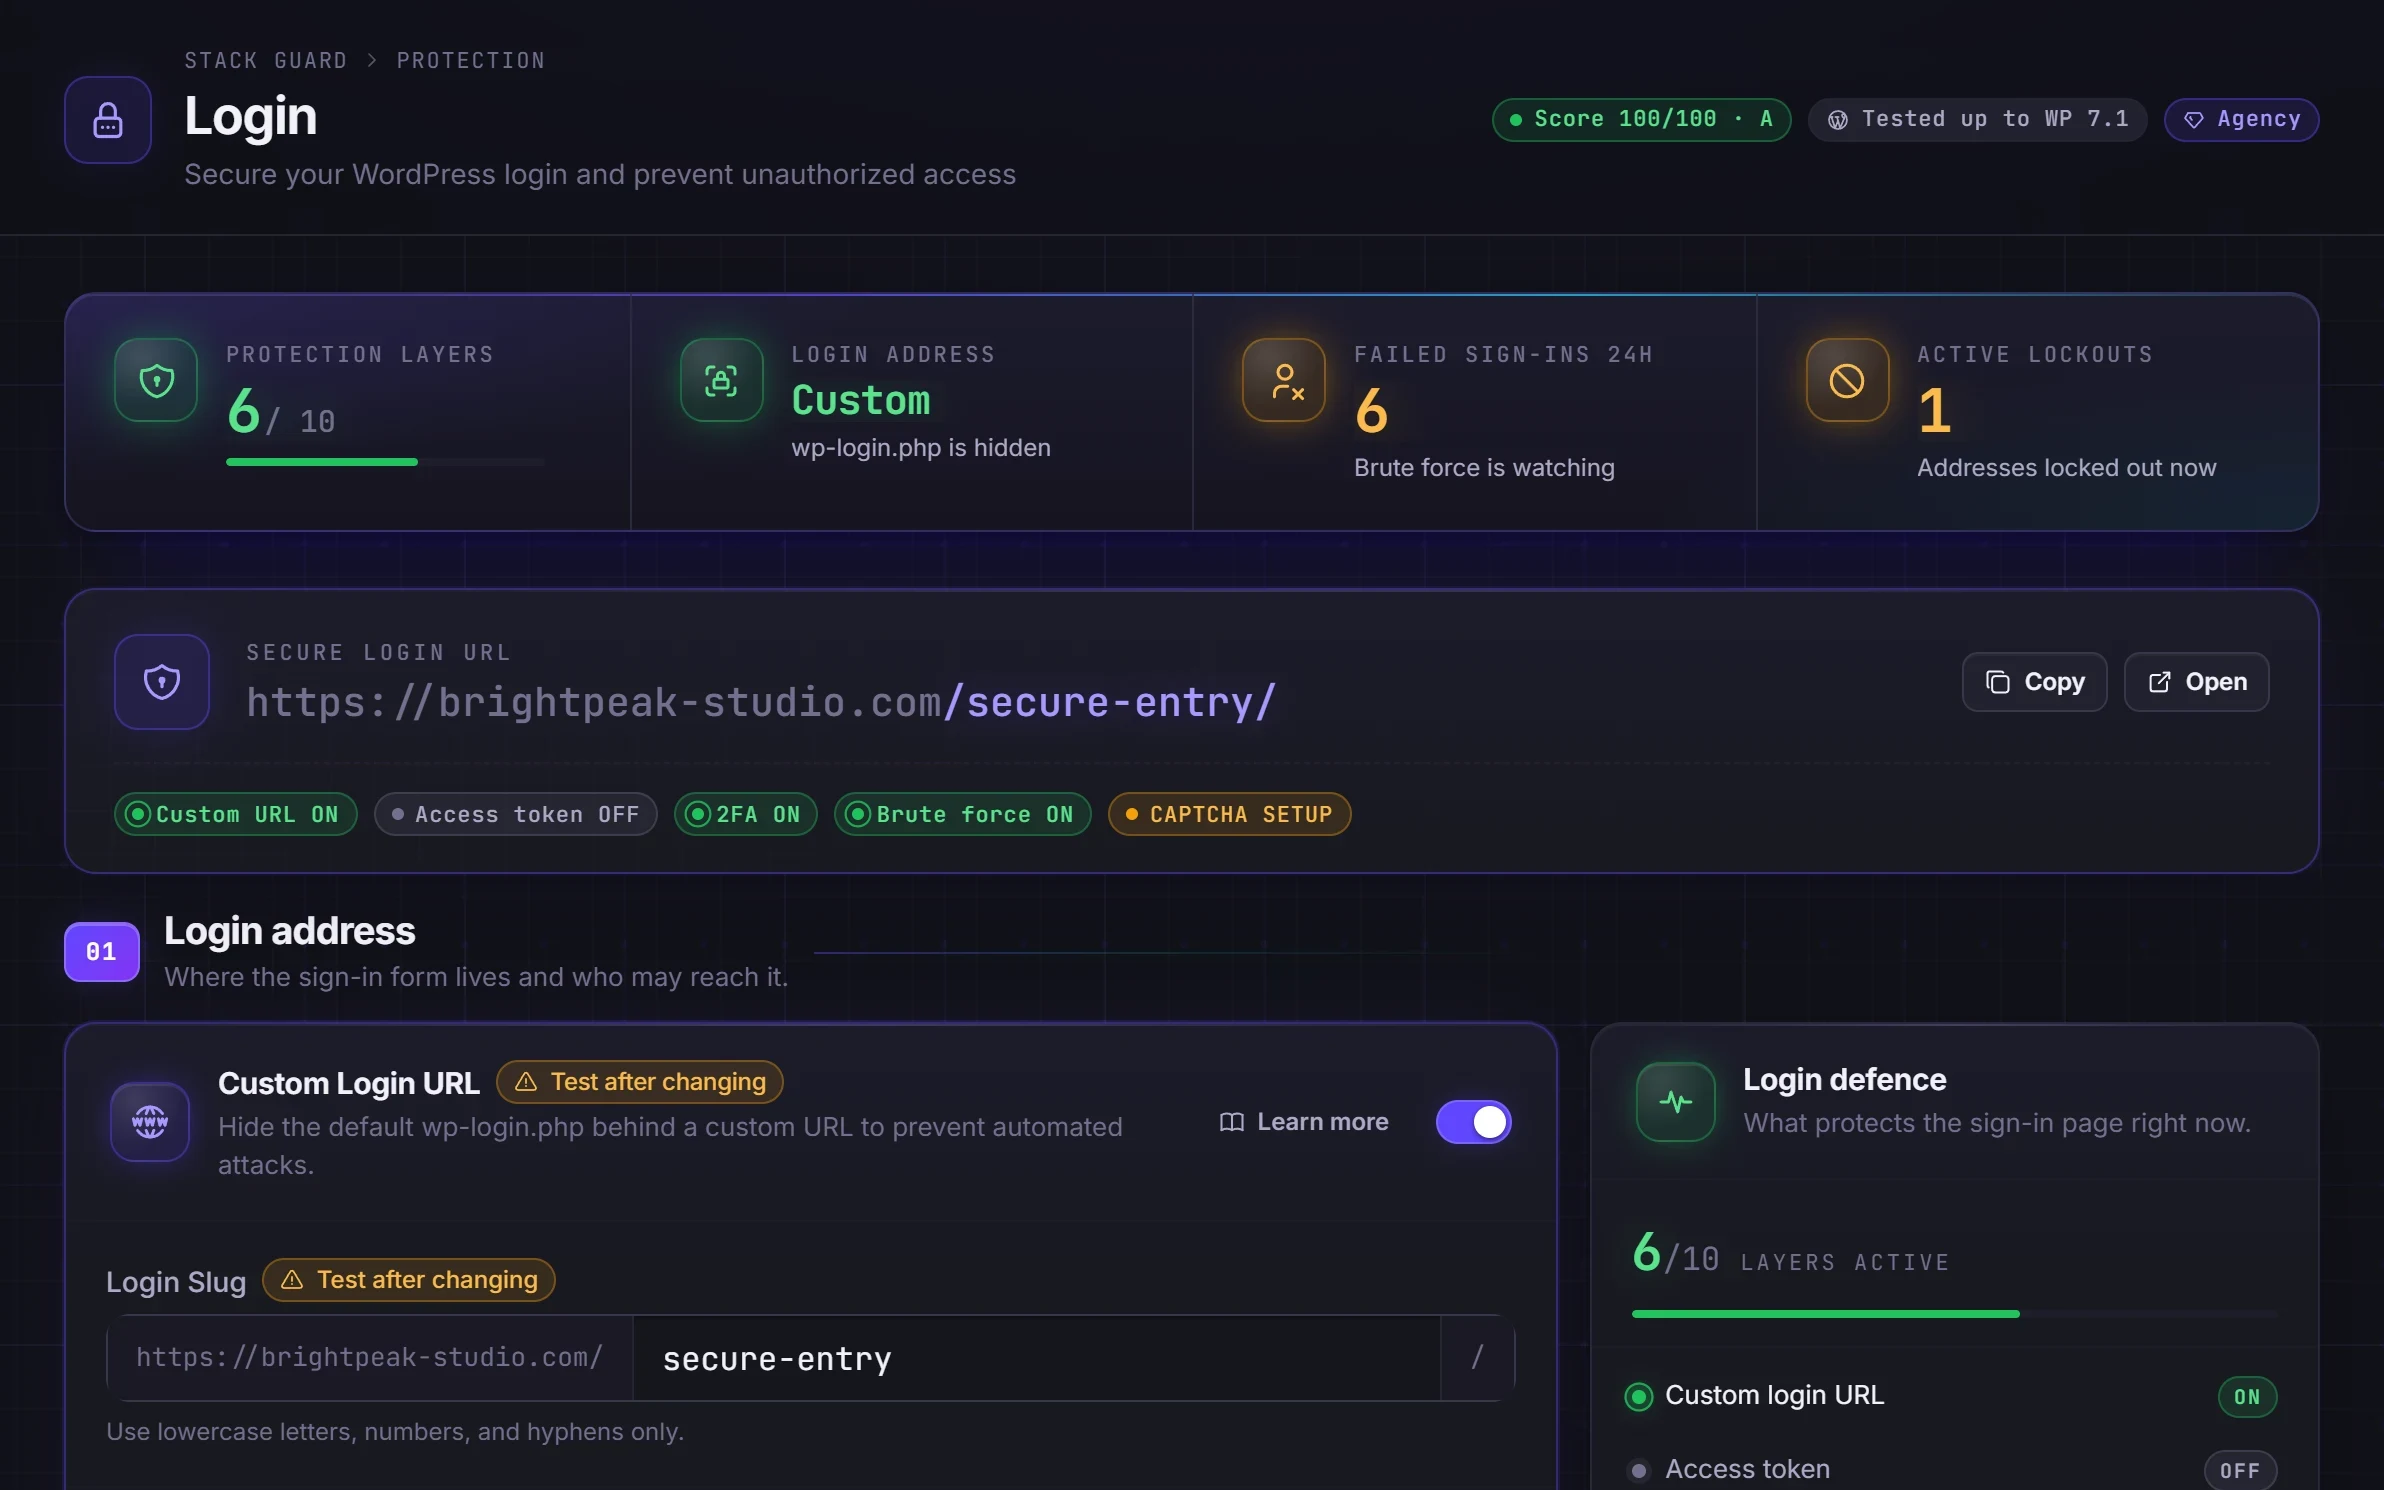Click the CAPTCHA SETUP status chip
2384x1490 pixels.
[x=1230, y=814]
